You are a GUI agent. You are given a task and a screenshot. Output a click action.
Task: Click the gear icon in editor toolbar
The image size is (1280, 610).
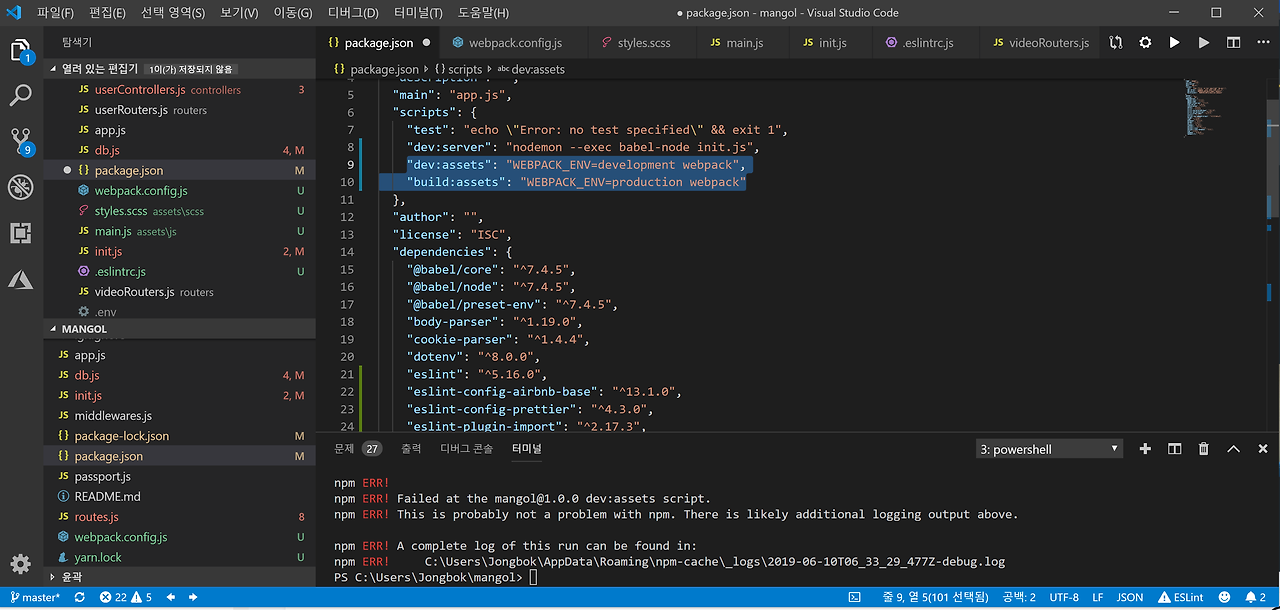click(x=1145, y=43)
